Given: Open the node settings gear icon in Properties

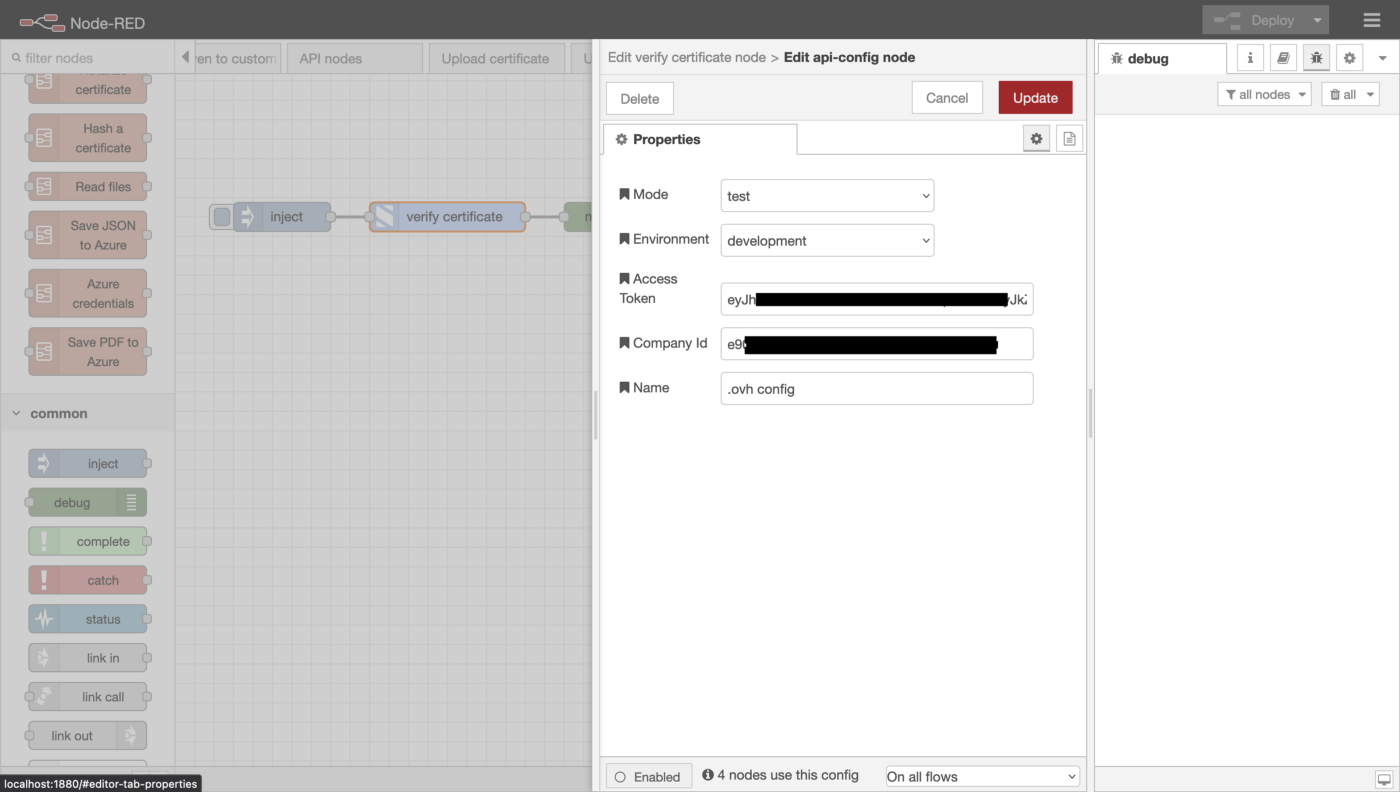Looking at the screenshot, I should coord(1036,139).
